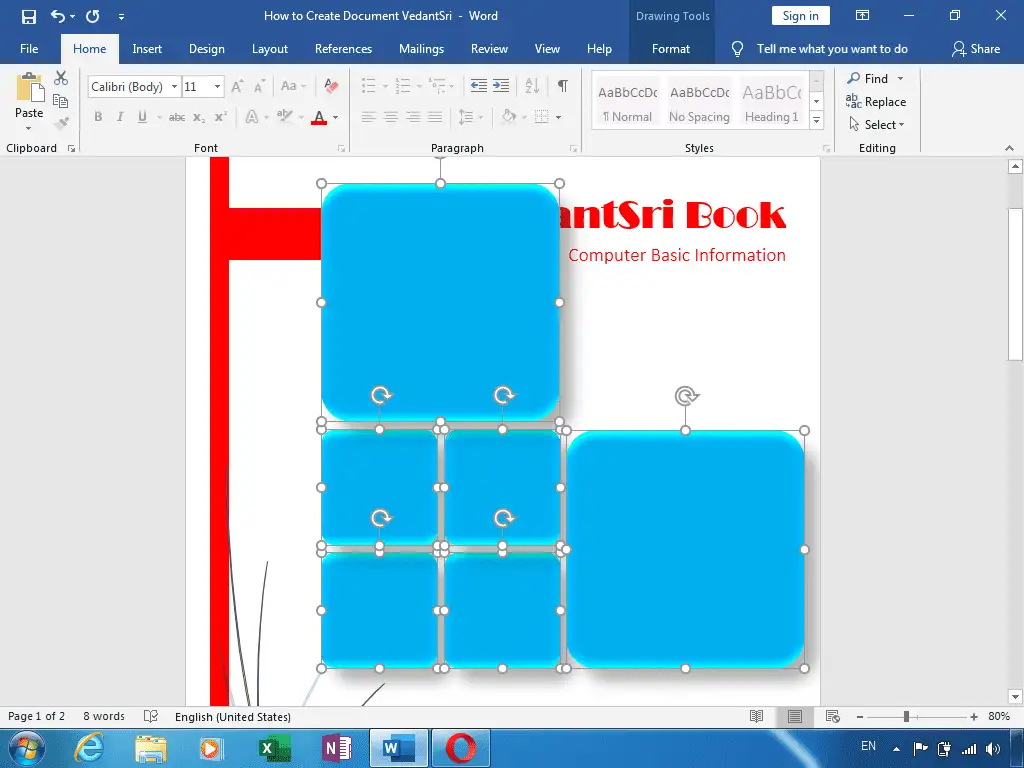The width and height of the screenshot is (1024, 768).
Task: Click the Redo/Repeat icon
Action: click(93, 16)
